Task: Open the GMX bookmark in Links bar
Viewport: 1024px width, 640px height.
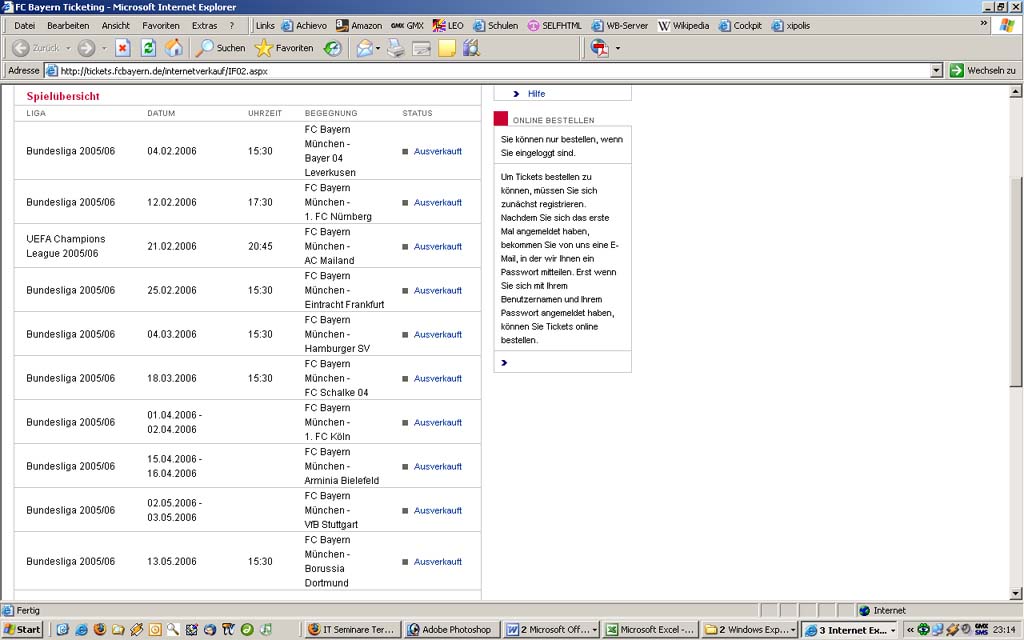Action: tap(407, 25)
